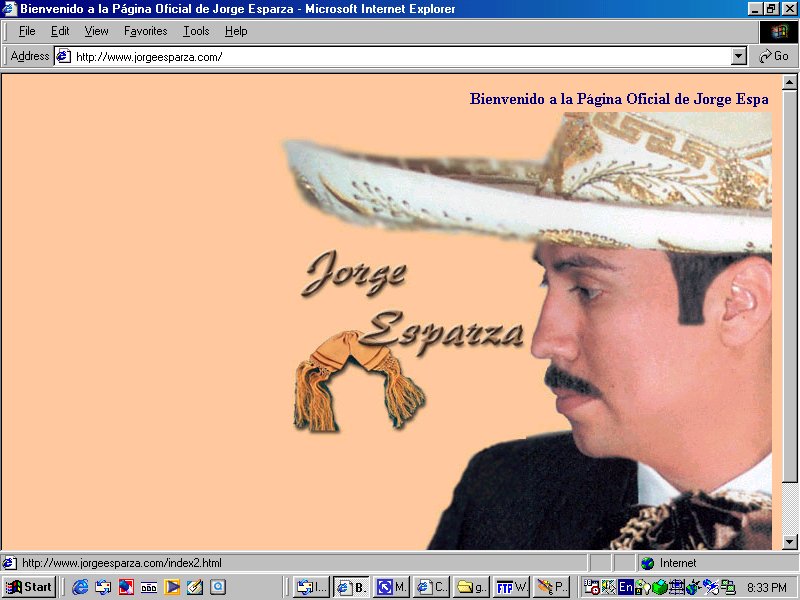Click the Internet Explorer quick launch icon
The width and height of the screenshot is (800, 600).
80,587
